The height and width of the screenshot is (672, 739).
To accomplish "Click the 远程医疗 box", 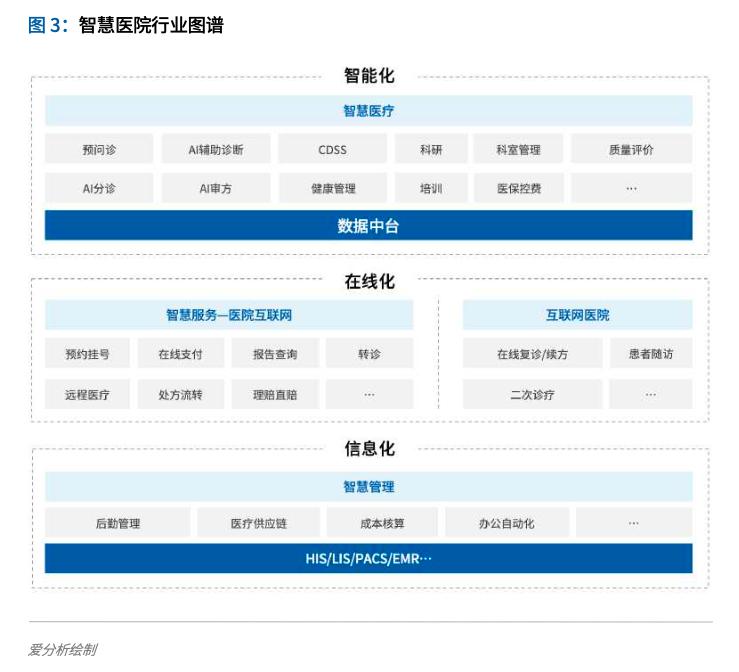I will point(87,394).
